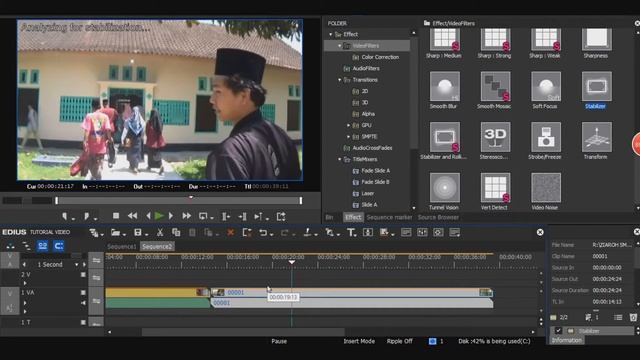
Task: Open the title creation T tool
Action: [x=350, y=233]
